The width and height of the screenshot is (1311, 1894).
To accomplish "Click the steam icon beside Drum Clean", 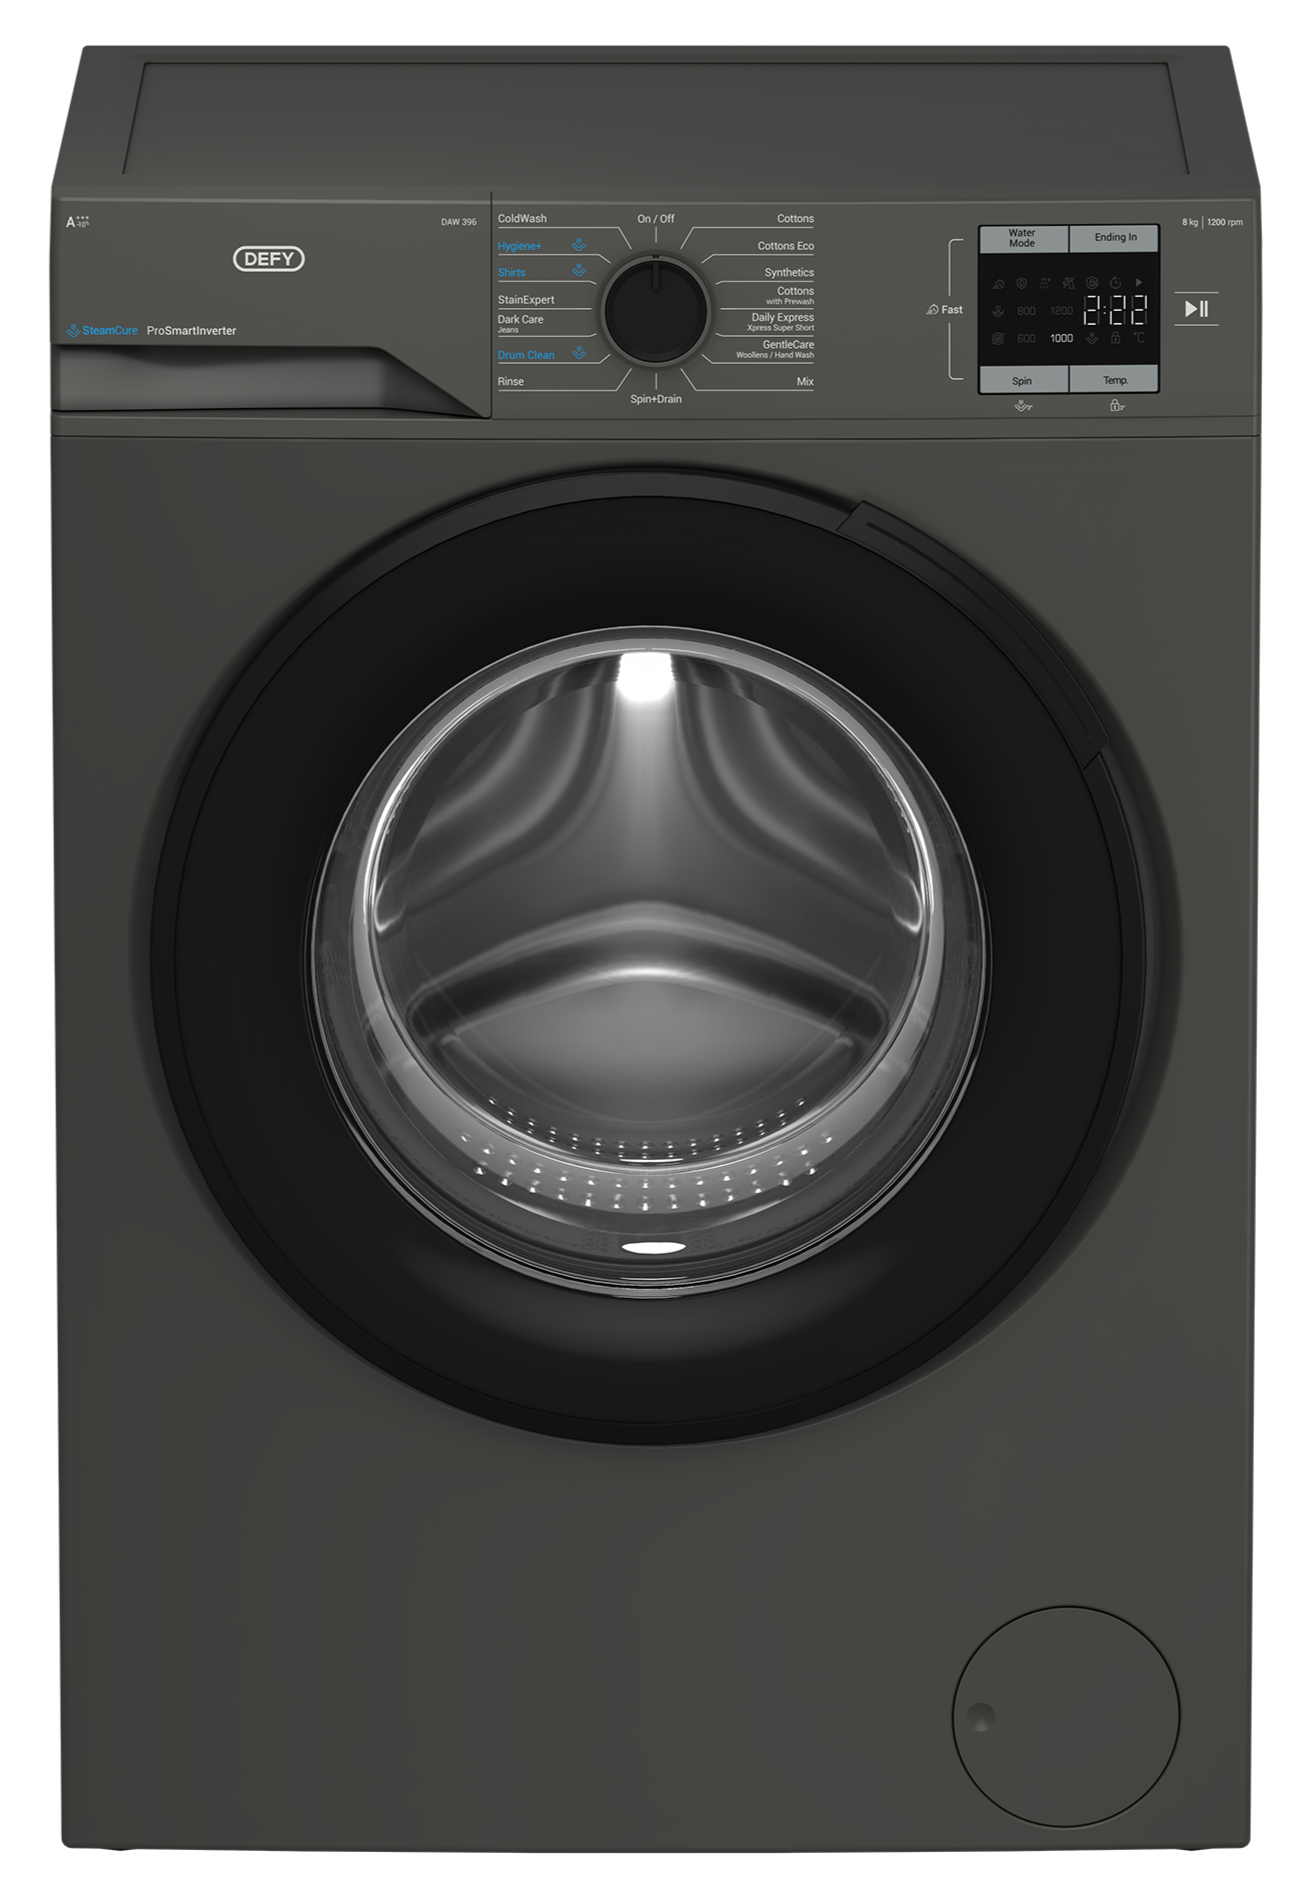I will 579,354.
